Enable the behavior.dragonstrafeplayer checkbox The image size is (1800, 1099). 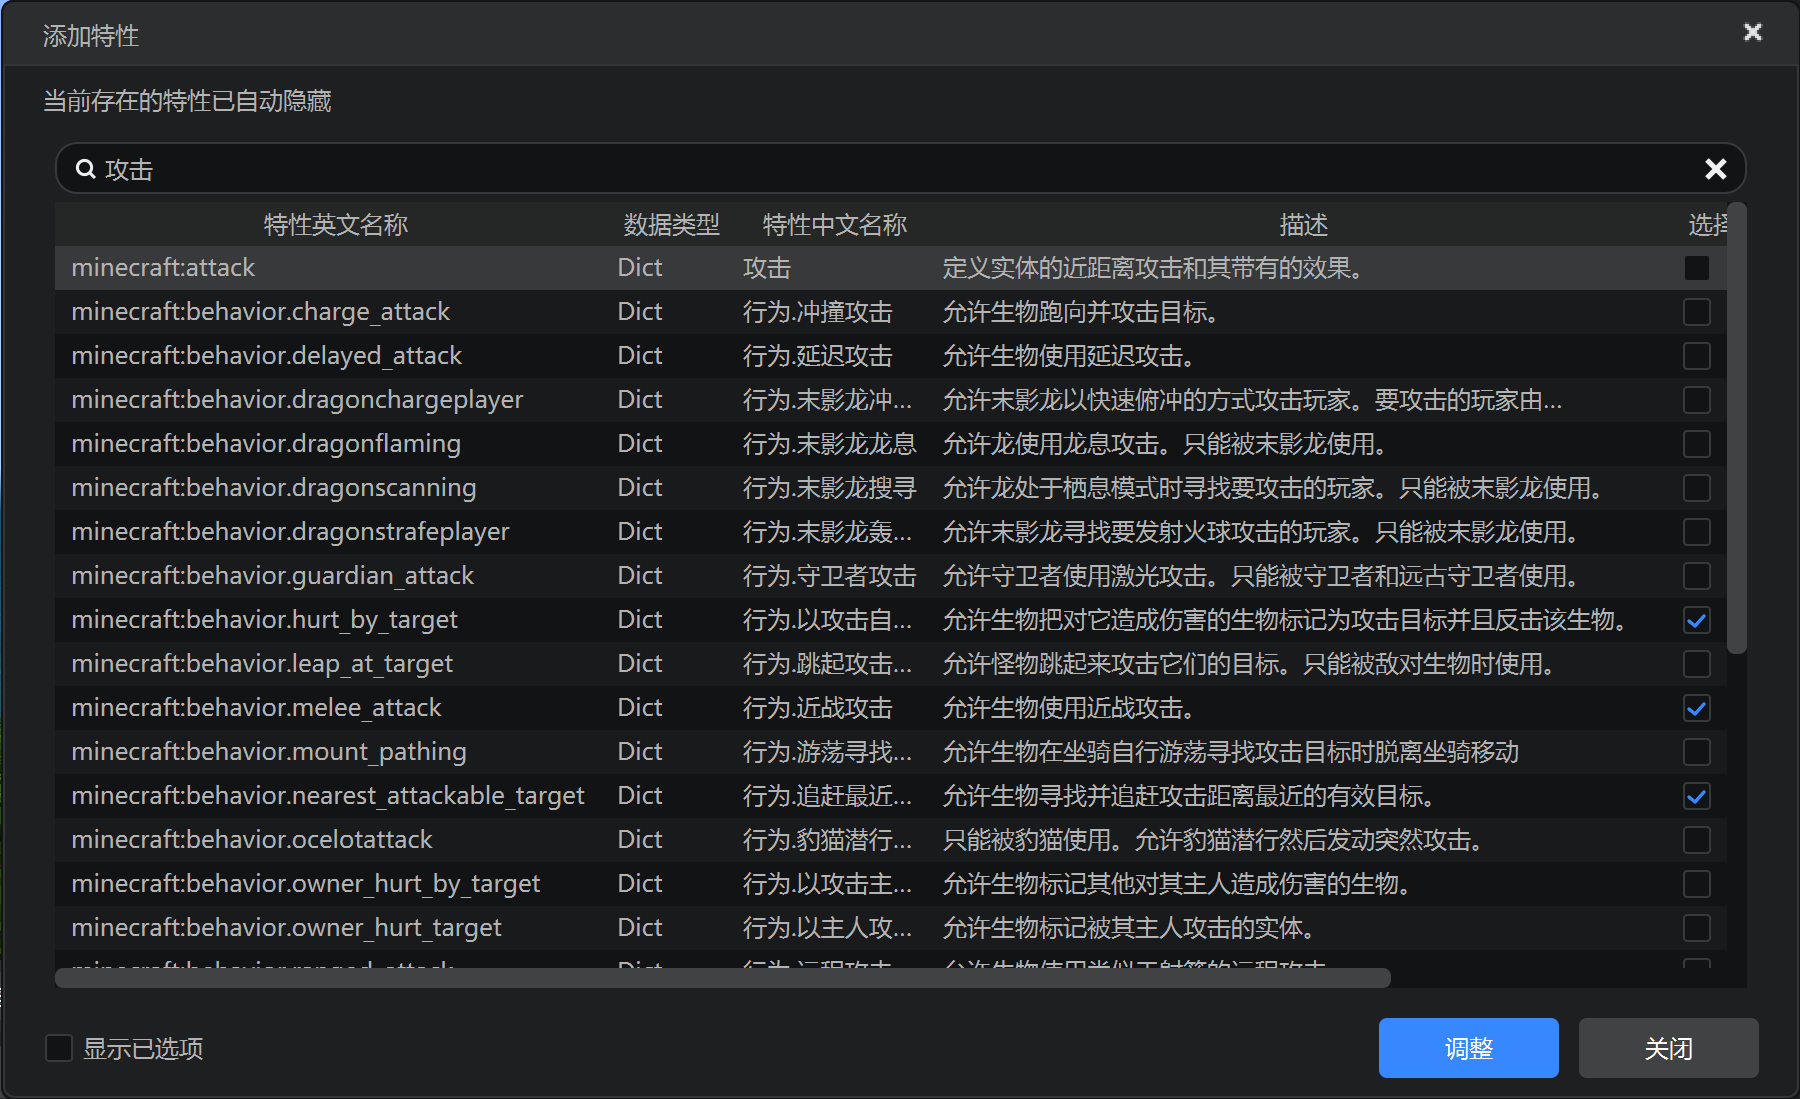pyautogui.click(x=1696, y=532)
